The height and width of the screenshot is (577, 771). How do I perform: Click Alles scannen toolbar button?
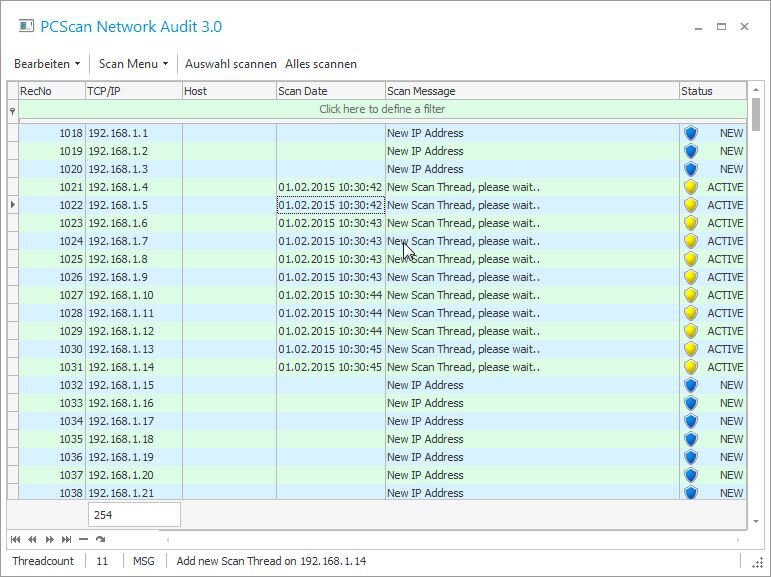(321, 64)
